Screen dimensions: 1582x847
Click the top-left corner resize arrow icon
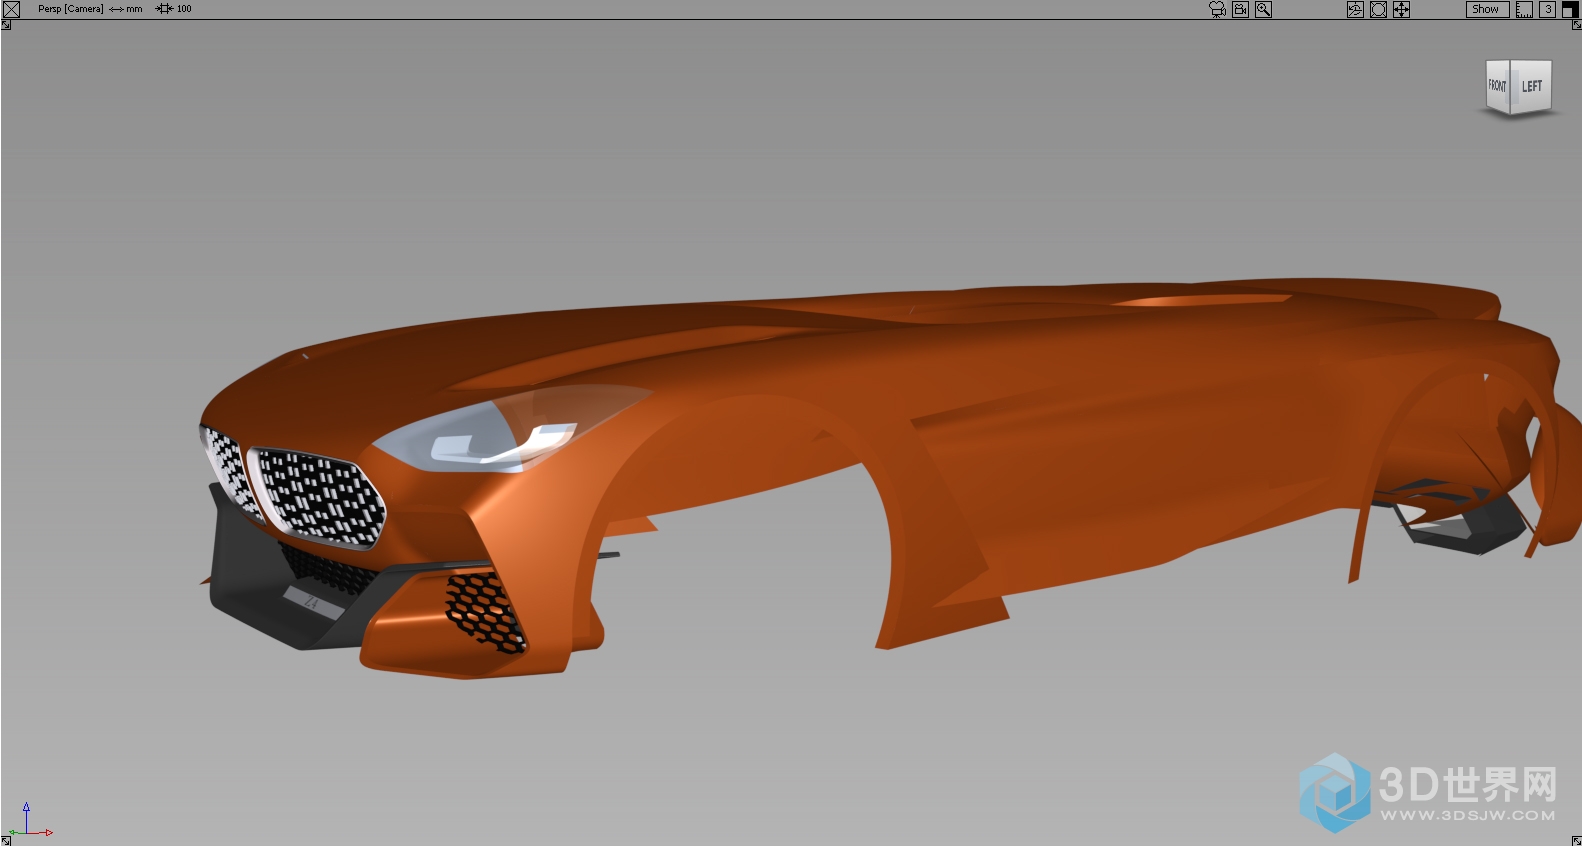(6, 25)
